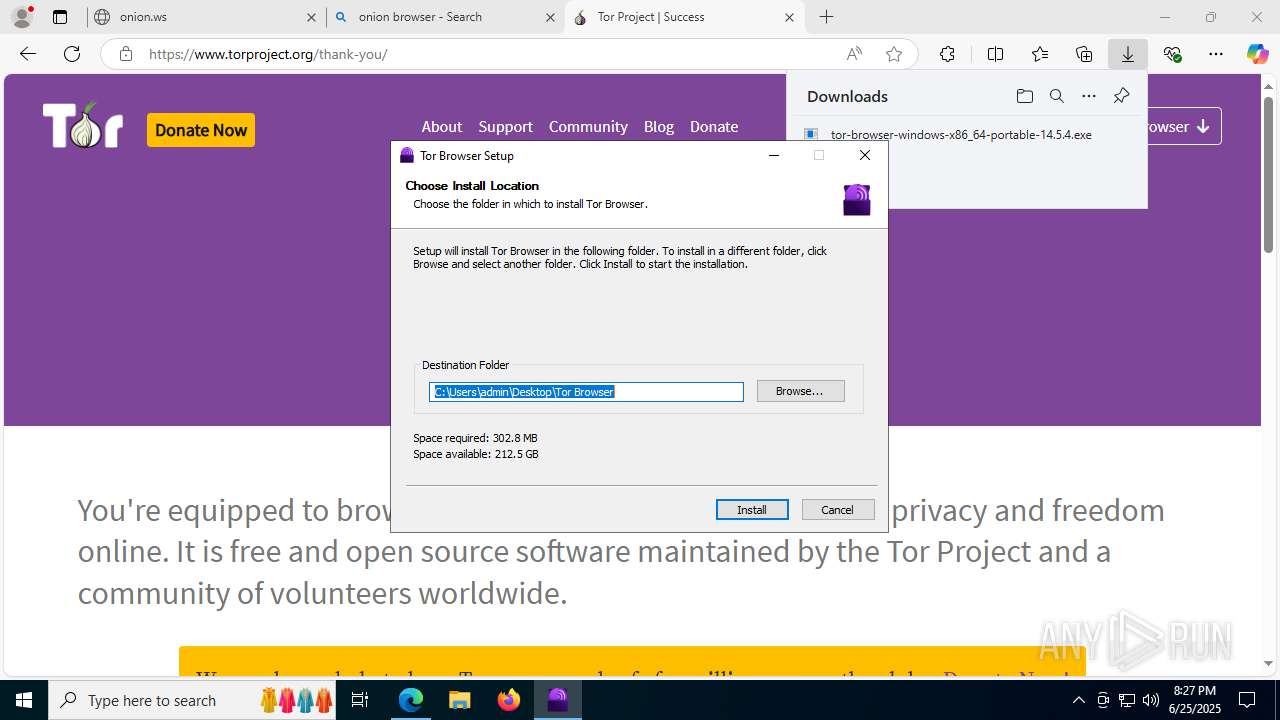This screenshot has height=720, width=1280.
Task: Open Task View on taskbar
Action: pos(361,700)
